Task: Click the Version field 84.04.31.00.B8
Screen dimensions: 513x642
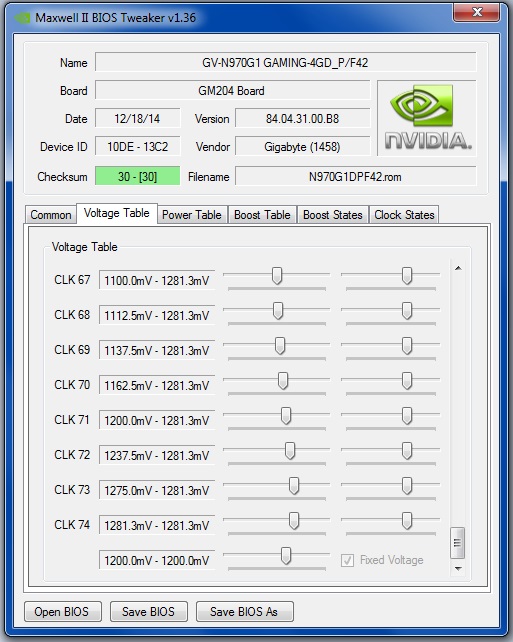Action: (303, 119)
